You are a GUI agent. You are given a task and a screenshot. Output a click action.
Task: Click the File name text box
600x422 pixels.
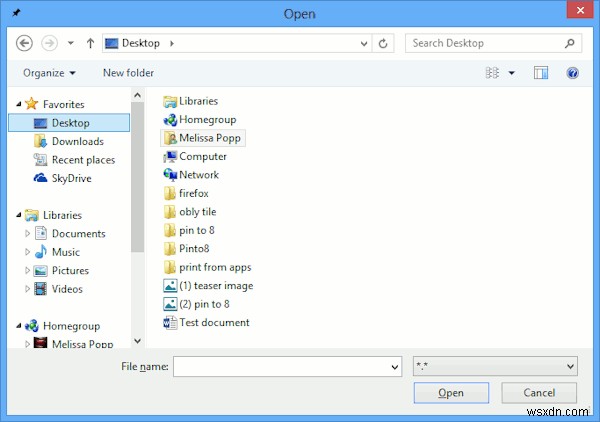click(x=281, y=367)
